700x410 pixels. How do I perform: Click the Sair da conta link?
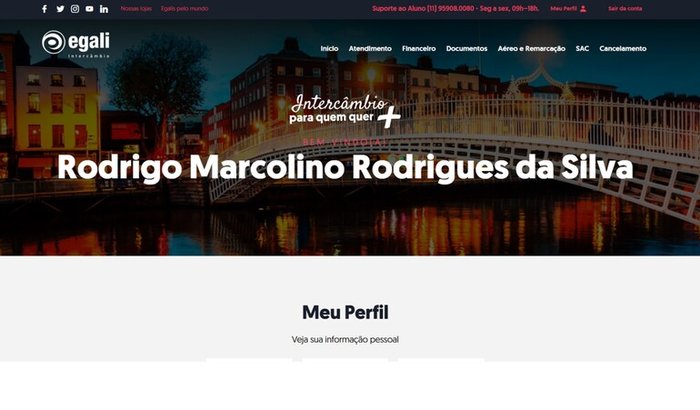[x=625, y=8]
